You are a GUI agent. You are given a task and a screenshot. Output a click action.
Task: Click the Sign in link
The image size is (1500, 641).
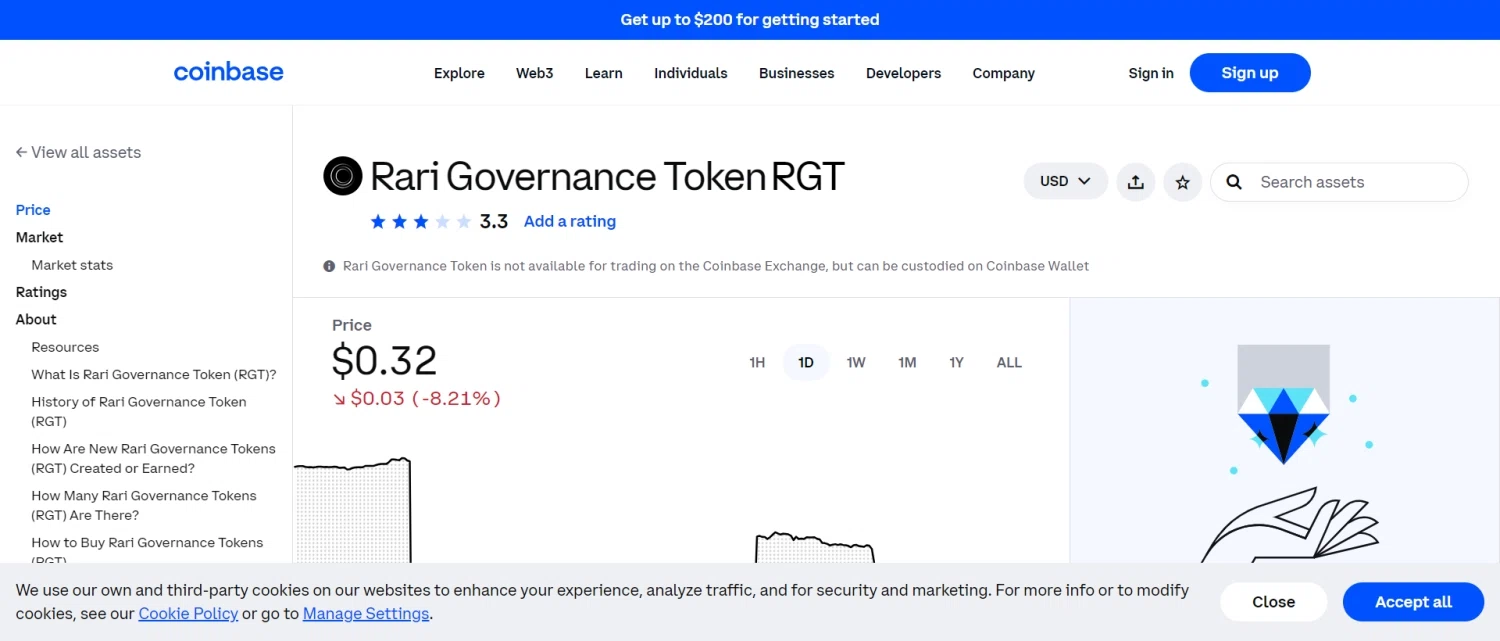click(x=1151, y=73)
